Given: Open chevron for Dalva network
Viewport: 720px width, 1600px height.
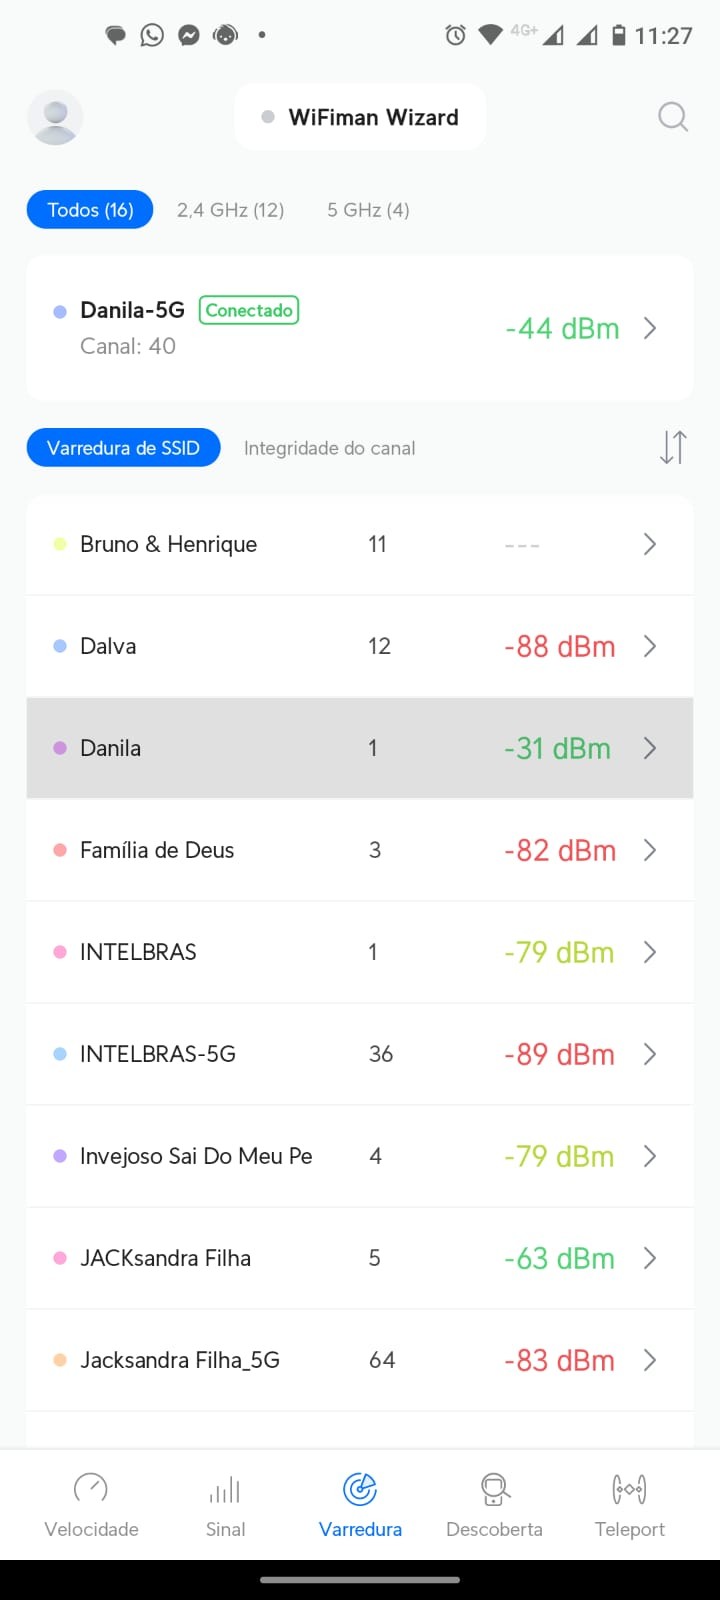Looking at the screenshot, I should 650,646.
